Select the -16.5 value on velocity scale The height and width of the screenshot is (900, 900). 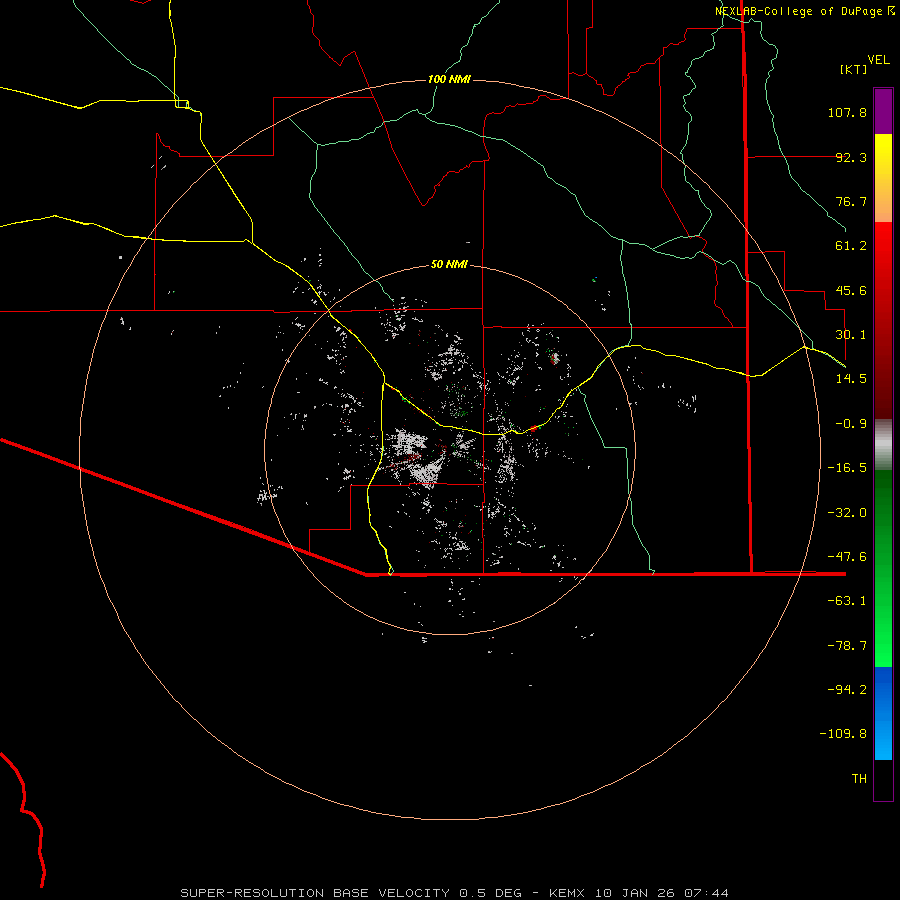point(847,468)
